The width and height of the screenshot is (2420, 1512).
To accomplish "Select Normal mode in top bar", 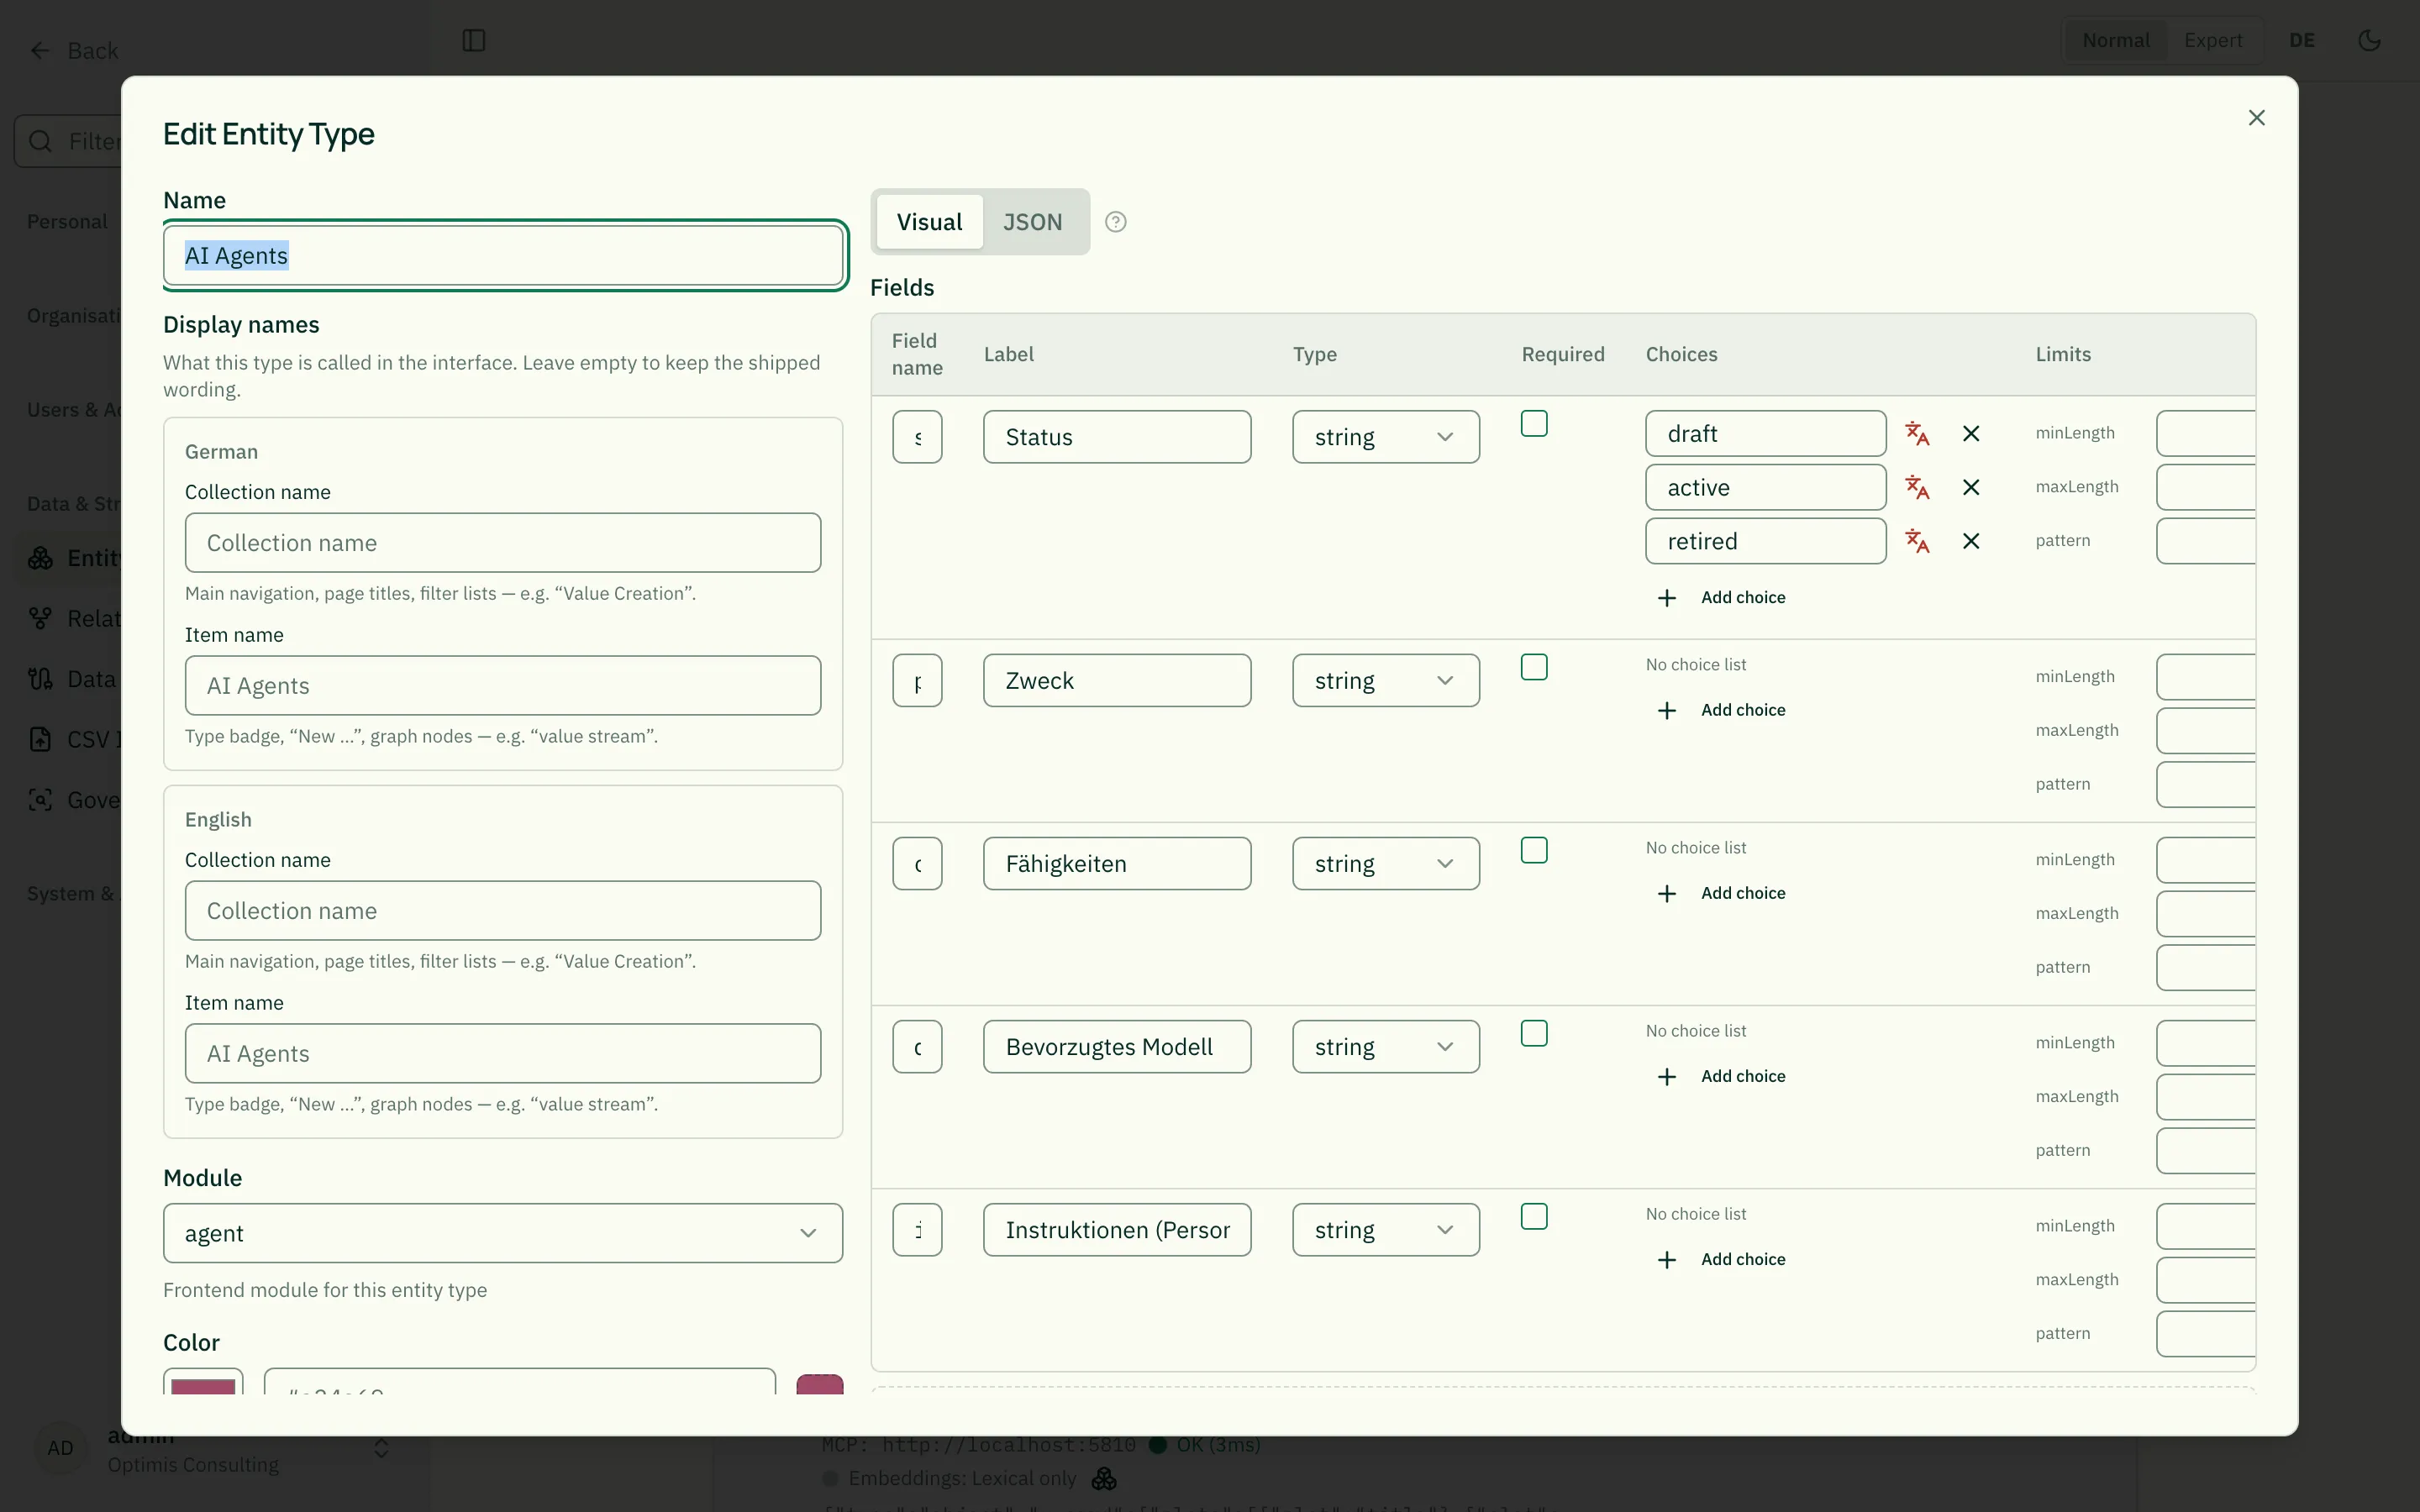I will click(x=2115, y=41).
